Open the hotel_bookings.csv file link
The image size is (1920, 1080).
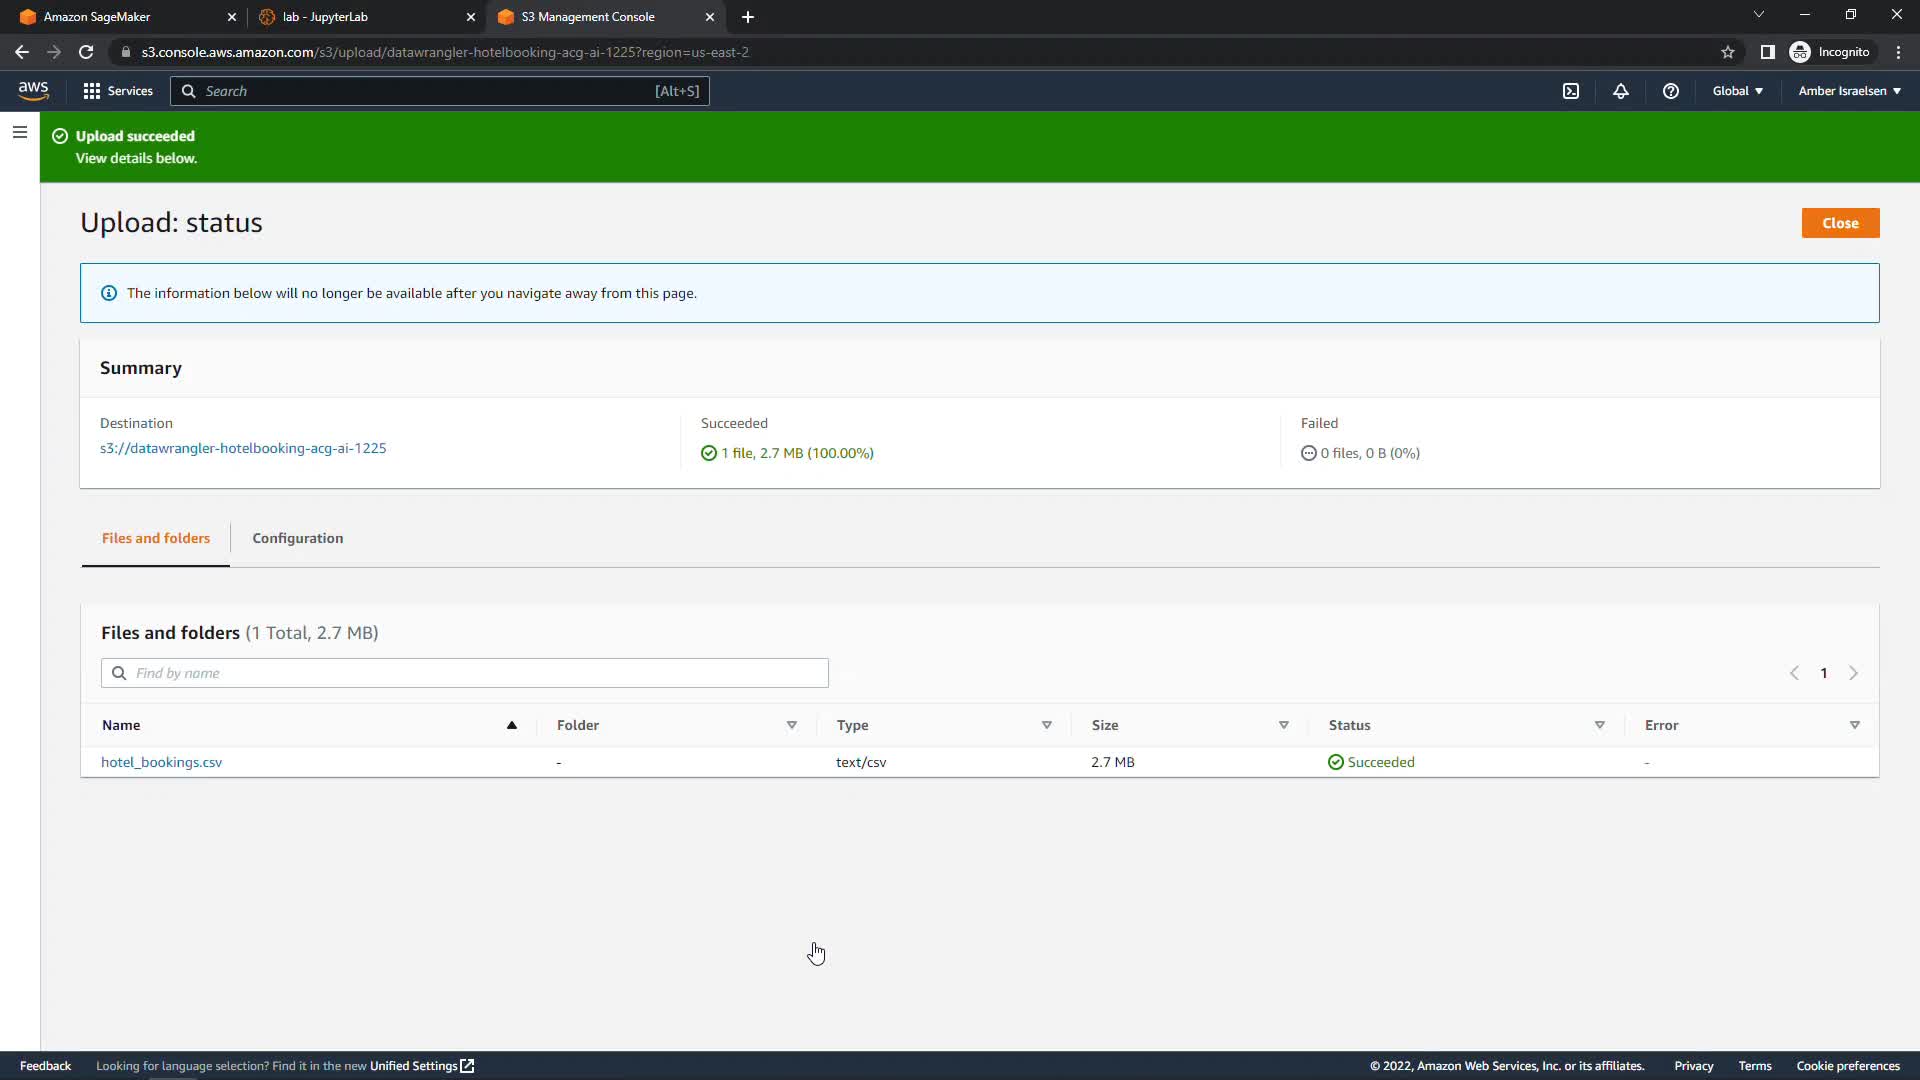[x=161, y=762]
